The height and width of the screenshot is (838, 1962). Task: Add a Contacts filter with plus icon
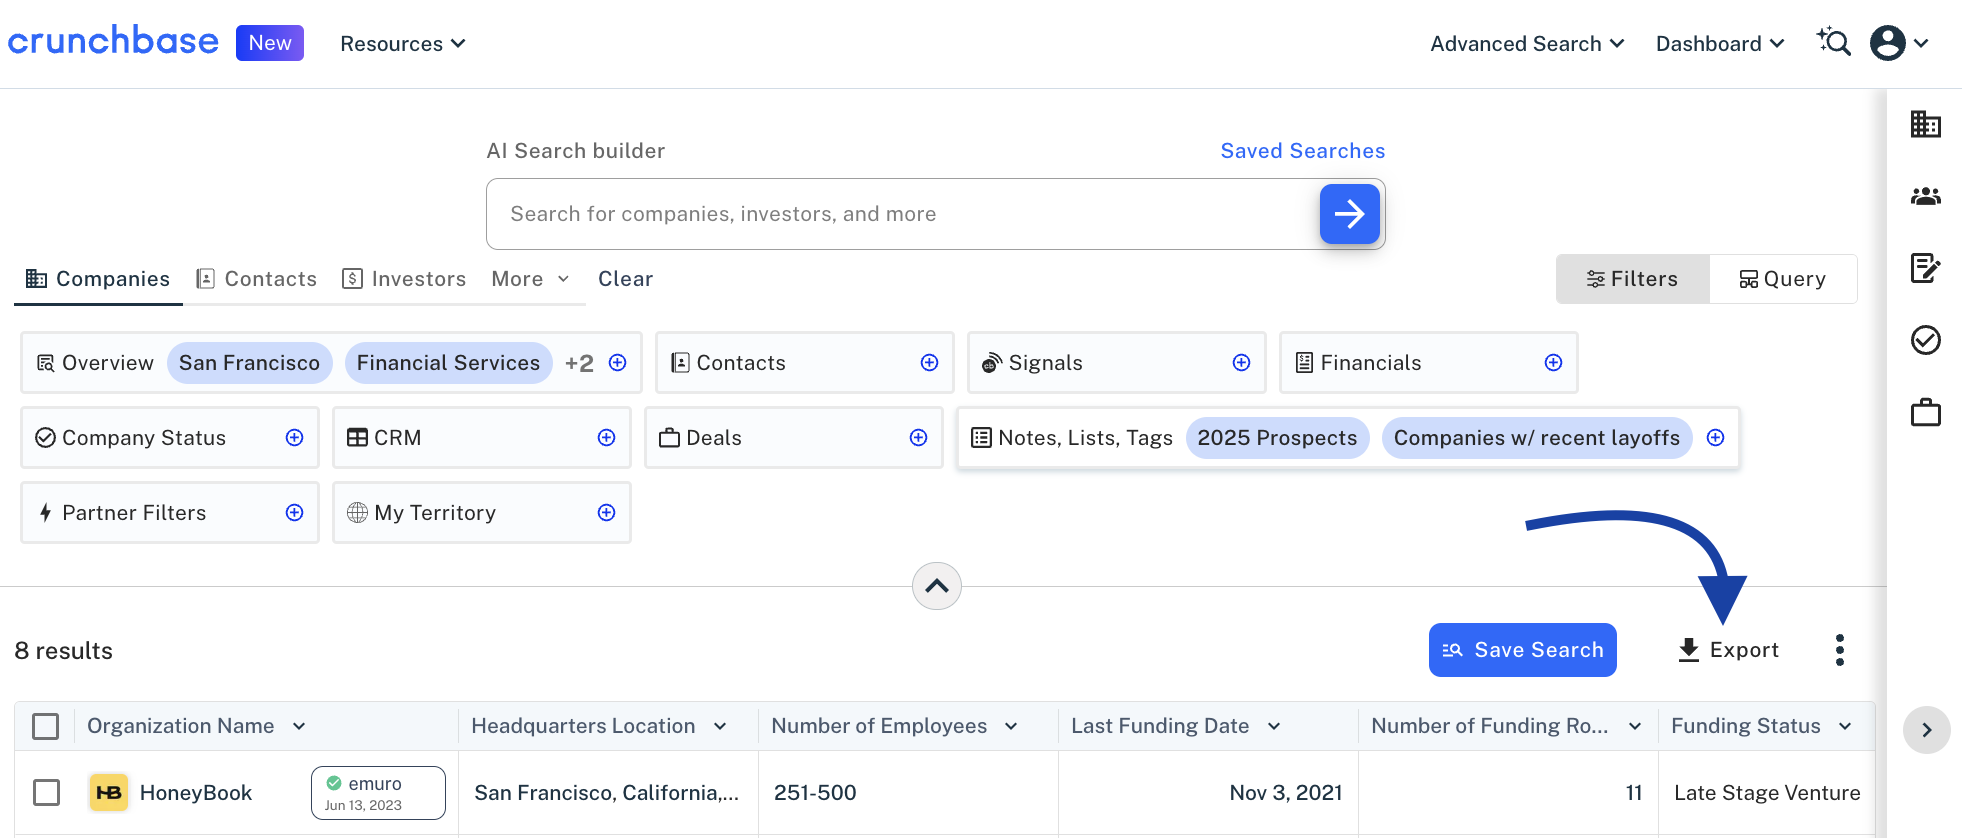(x=929, y=363)
